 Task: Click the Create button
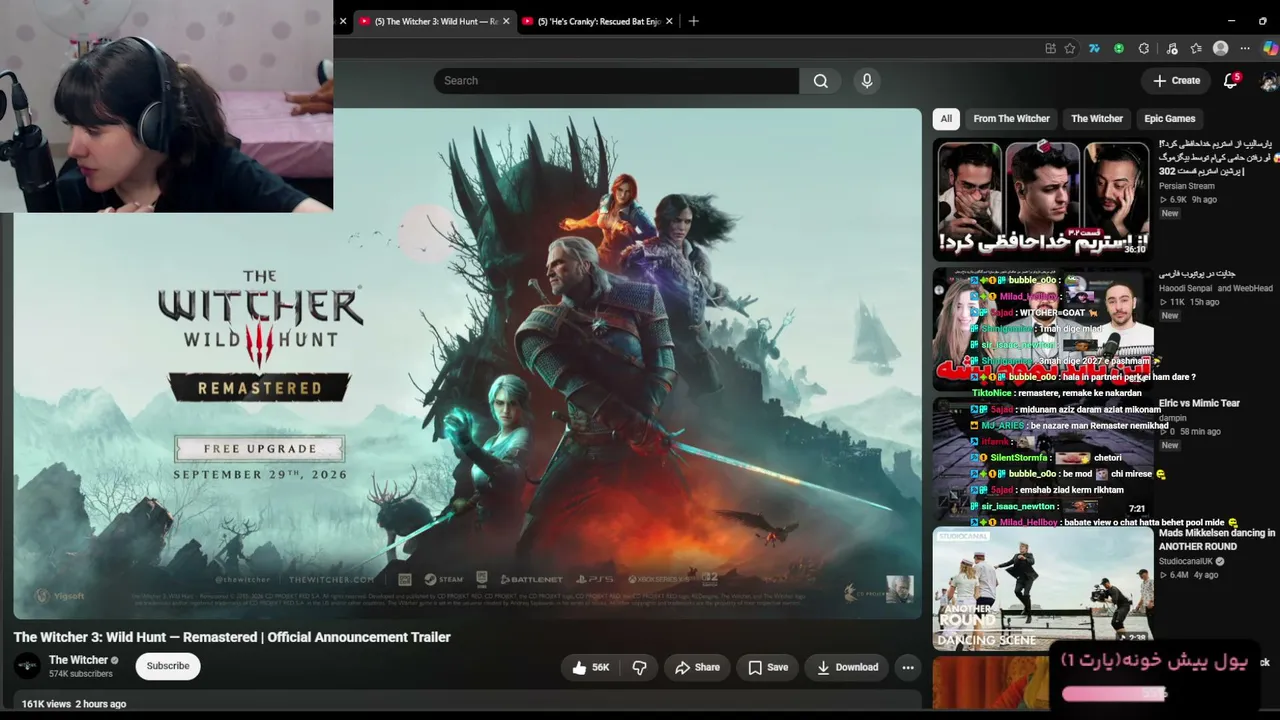1176,81
